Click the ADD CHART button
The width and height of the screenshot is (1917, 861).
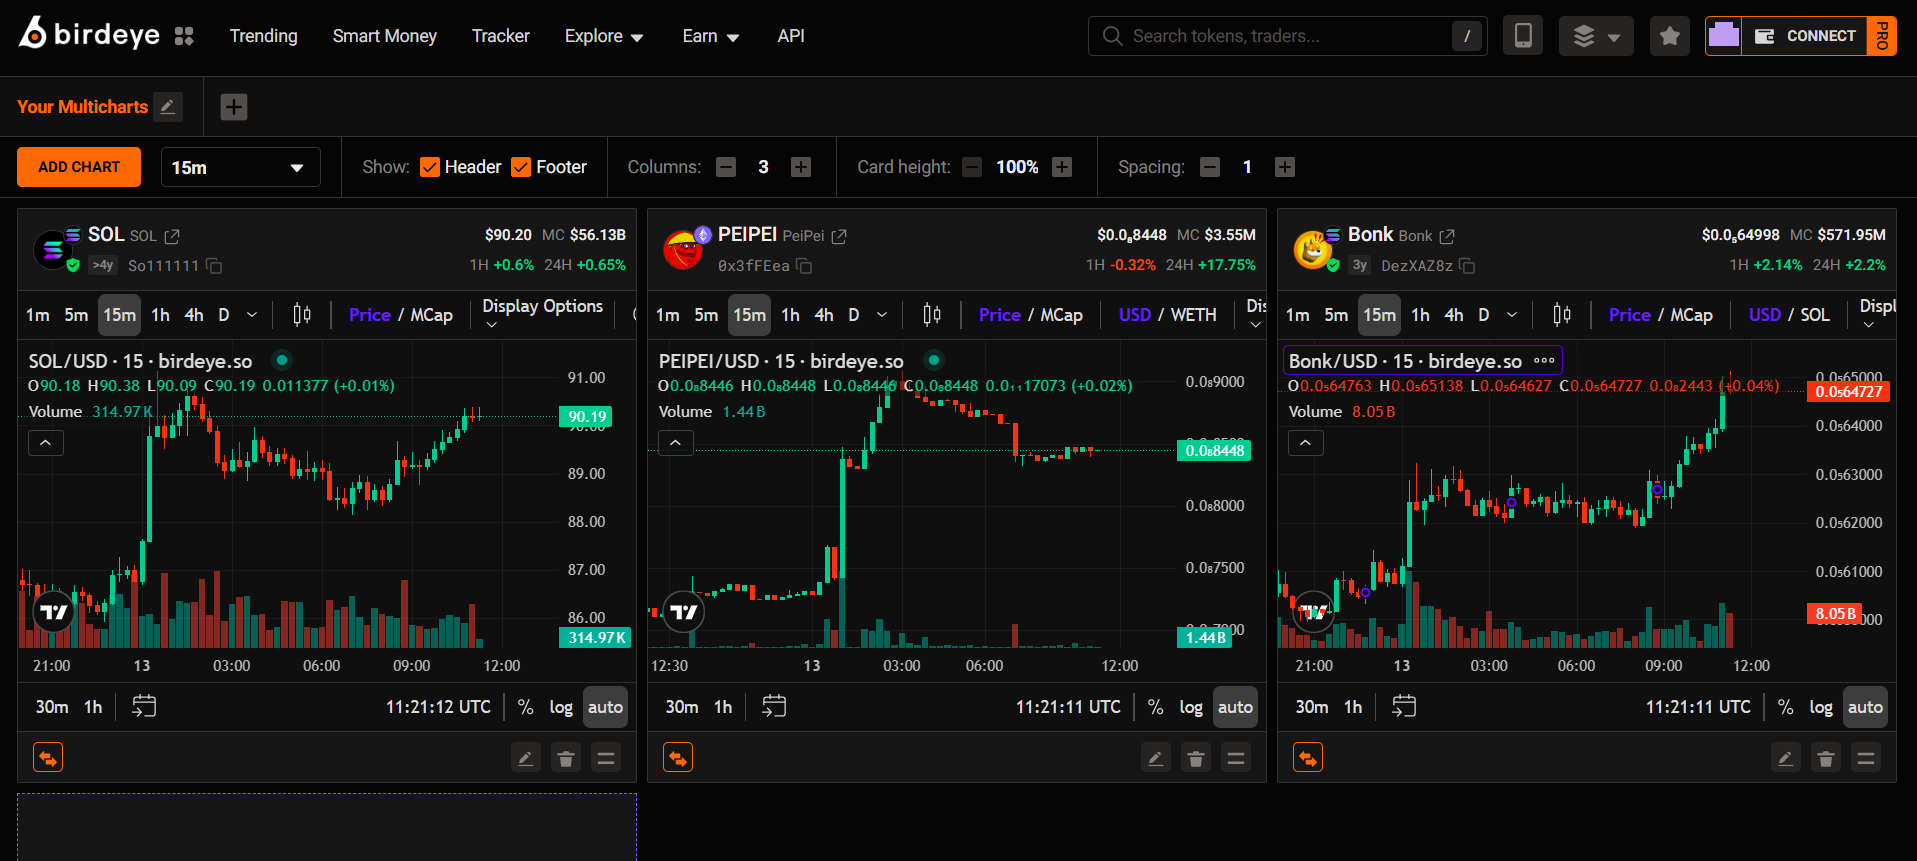pos(79,167)
